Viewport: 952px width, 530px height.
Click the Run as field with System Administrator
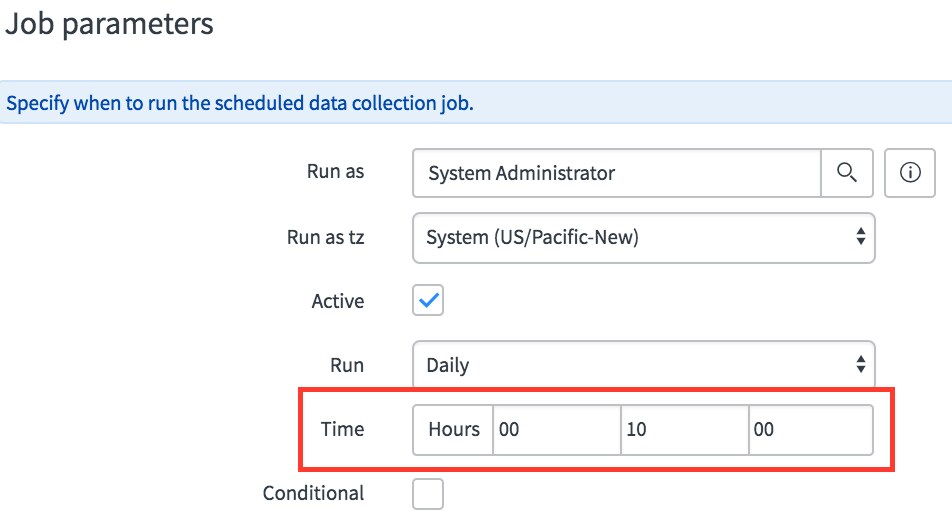point(617,173)
